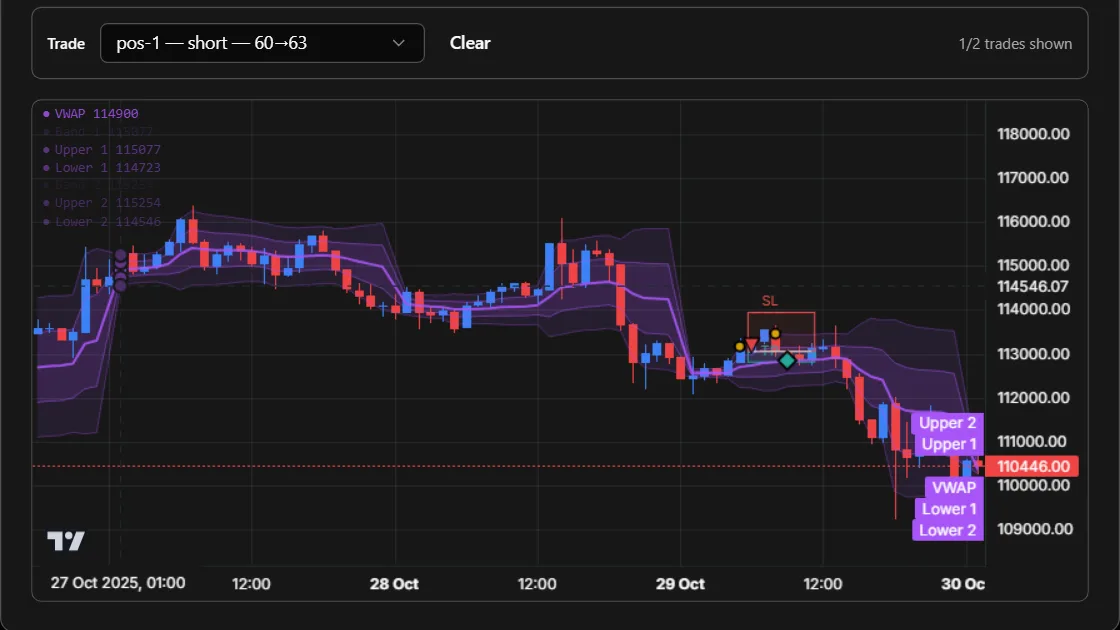The width and height of the screenshot is (1120, 630).
Task: Click the '1/2 trades shown' text
Action: tap(1015, 44)
